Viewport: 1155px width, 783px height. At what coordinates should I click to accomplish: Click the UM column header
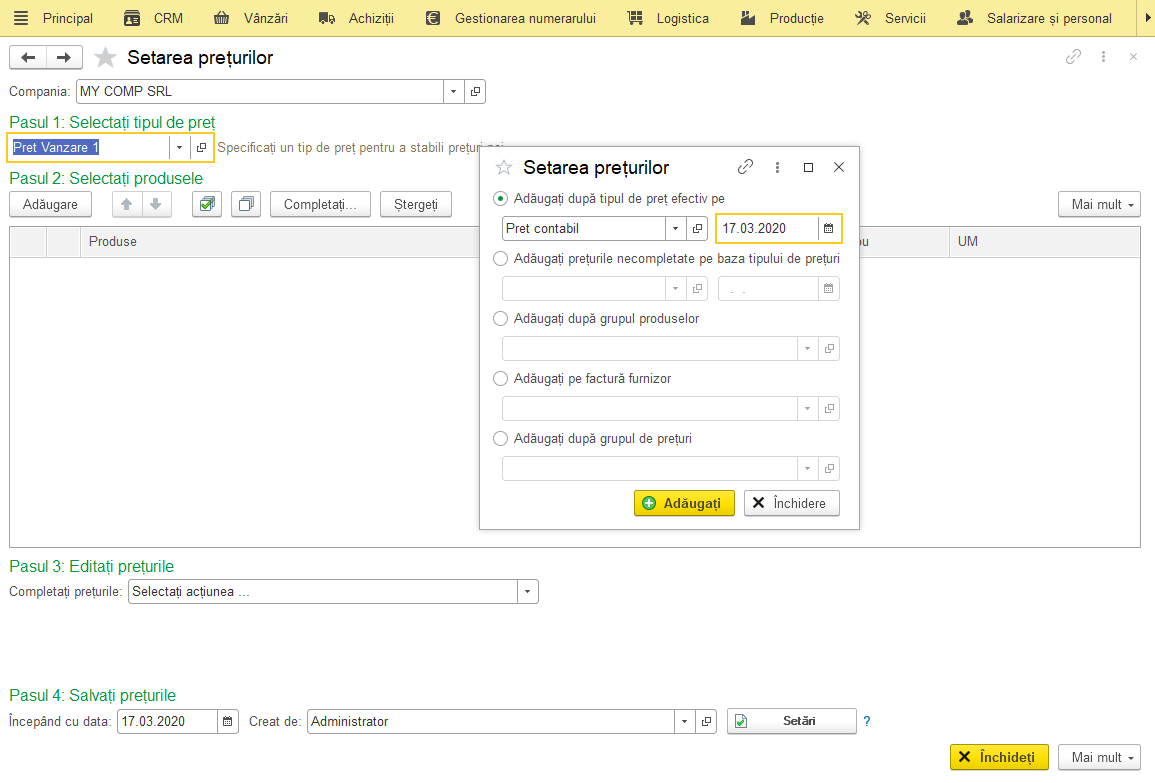tap(1045, 242)
